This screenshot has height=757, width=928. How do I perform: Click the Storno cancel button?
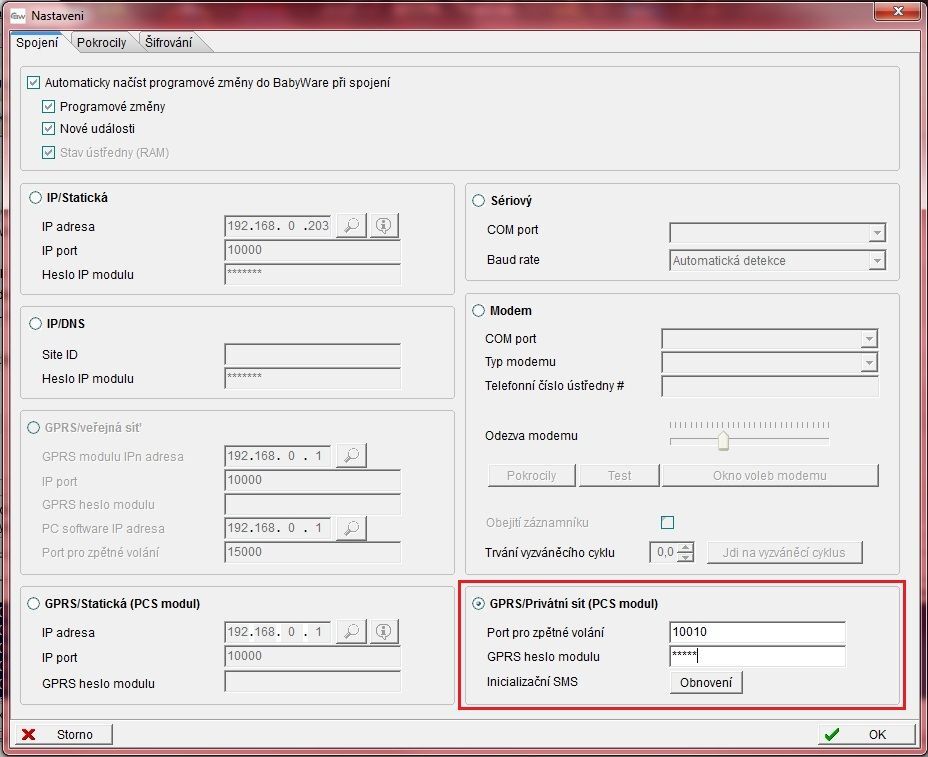pyautogui.click(x=63, y=734)
